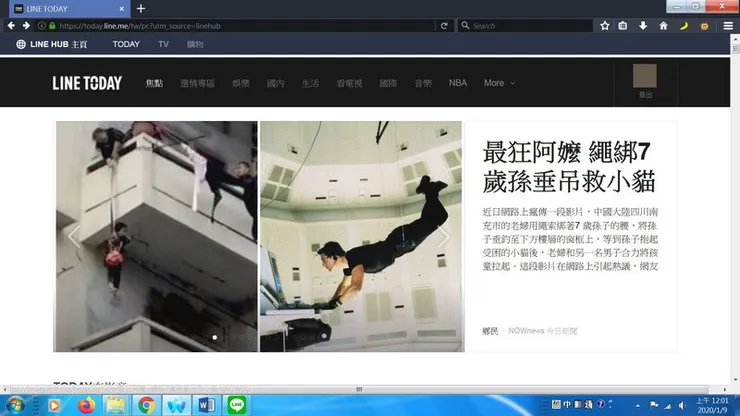The width and height of the screenshot is (740, 416).
Task: Open the bookmarks library icon
Action: click(x=623, y=25)
